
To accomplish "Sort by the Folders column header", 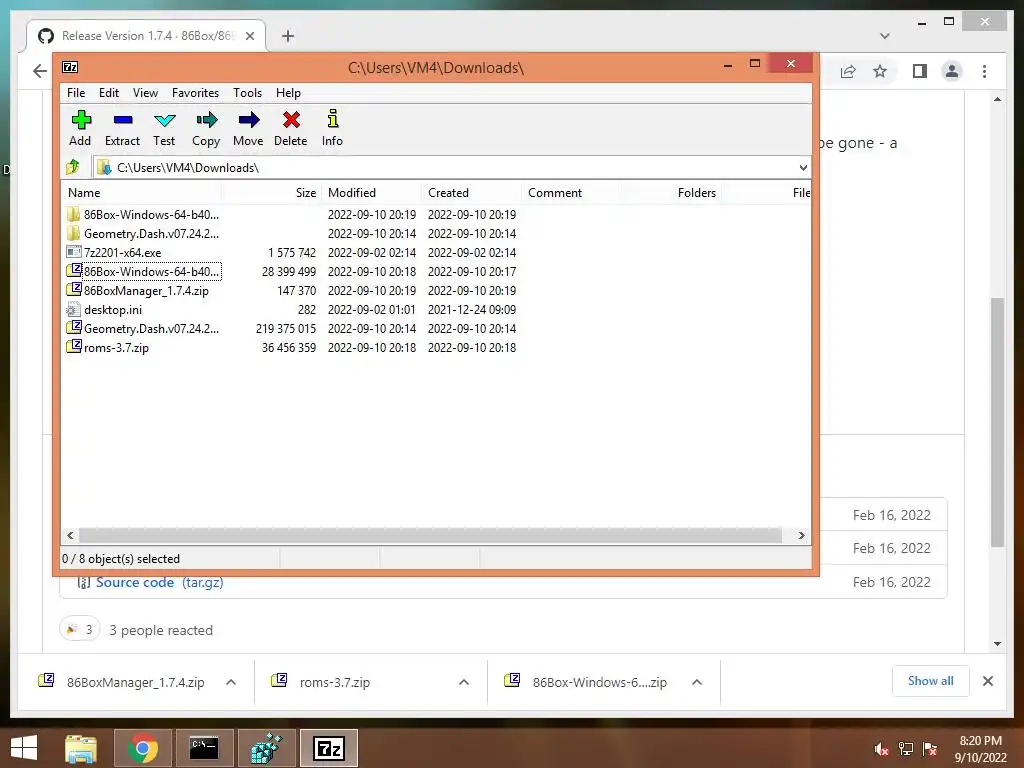I will coord(671,193).
